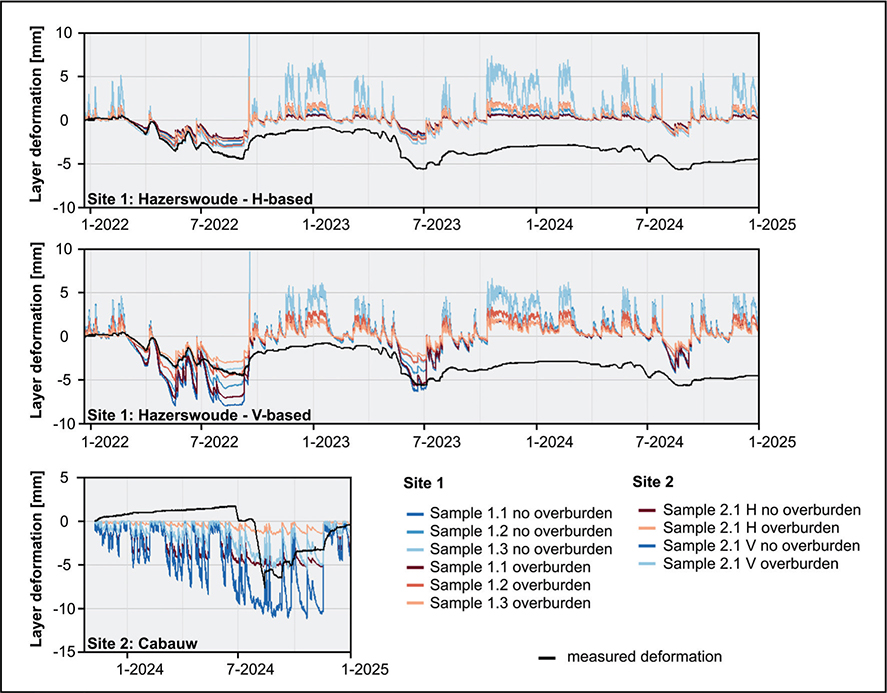
Task: Click the 'Site 1: Hazerswoude - H-based' chart title
Action: 200,199
